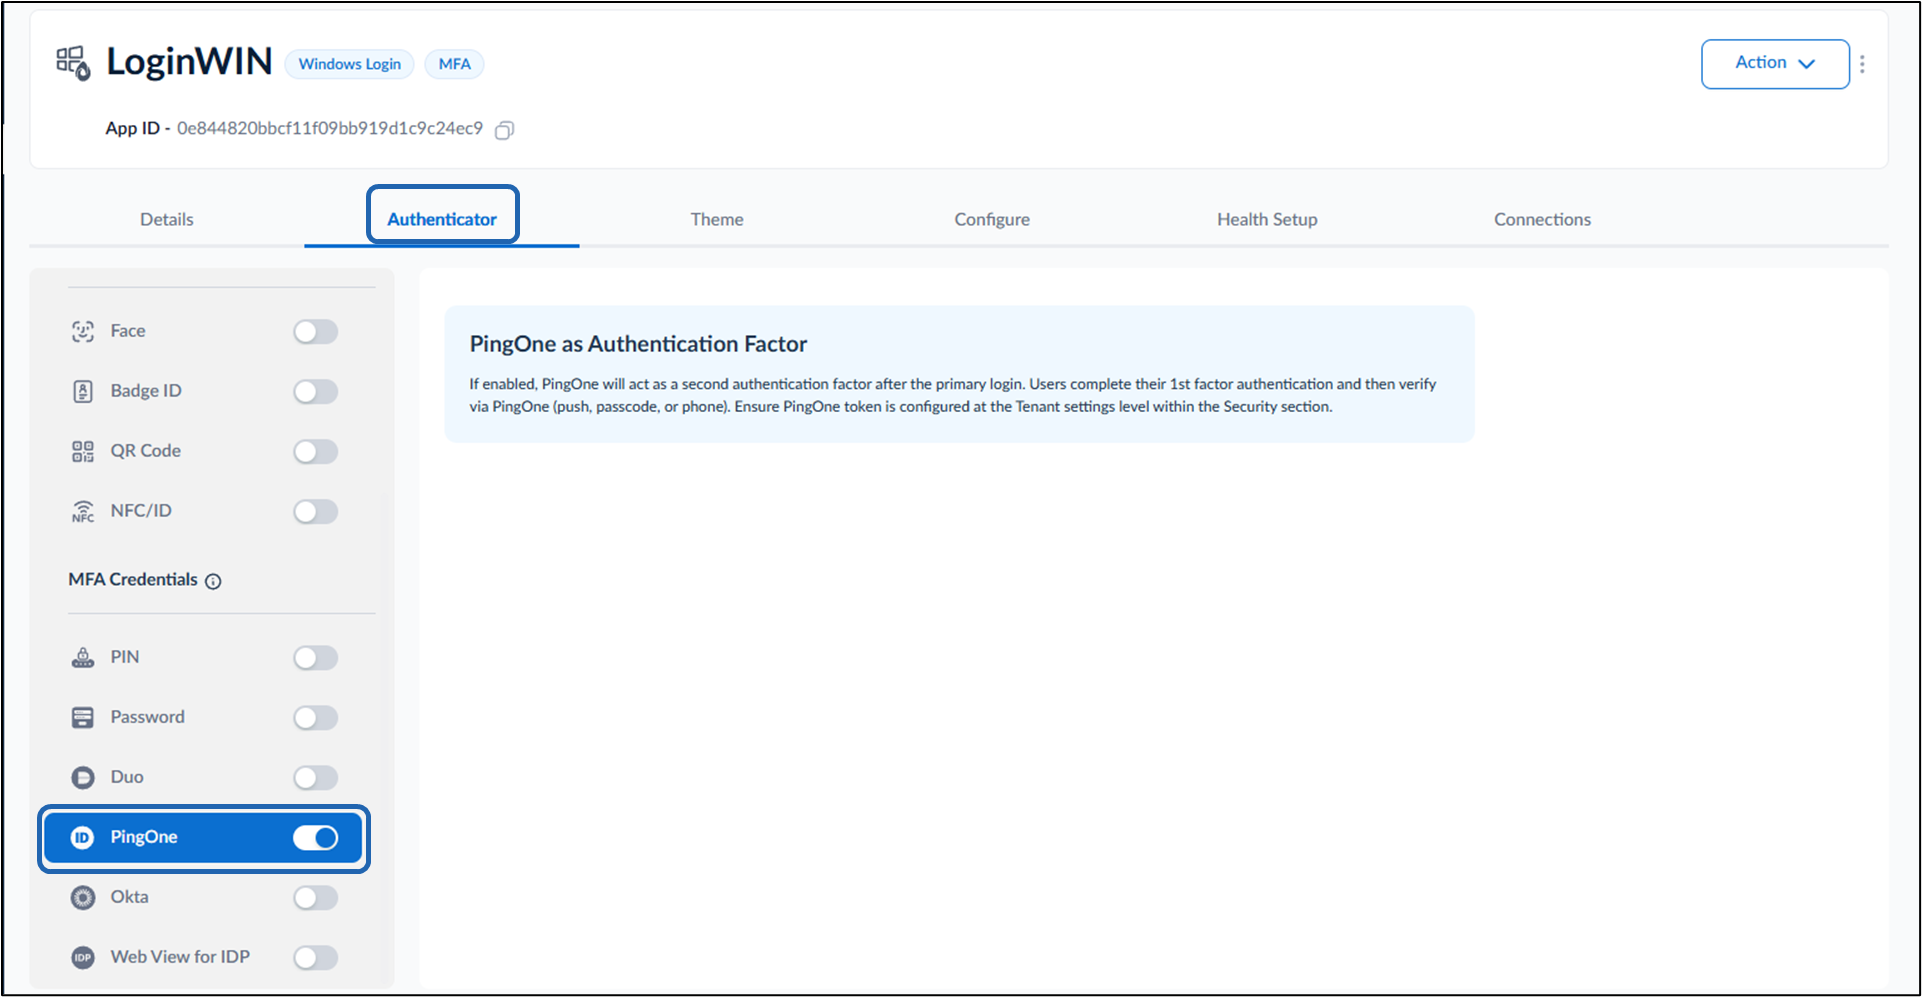Click the MFA tag
1922x997 pixels.
pyautogui.click(x=454, y=64)
